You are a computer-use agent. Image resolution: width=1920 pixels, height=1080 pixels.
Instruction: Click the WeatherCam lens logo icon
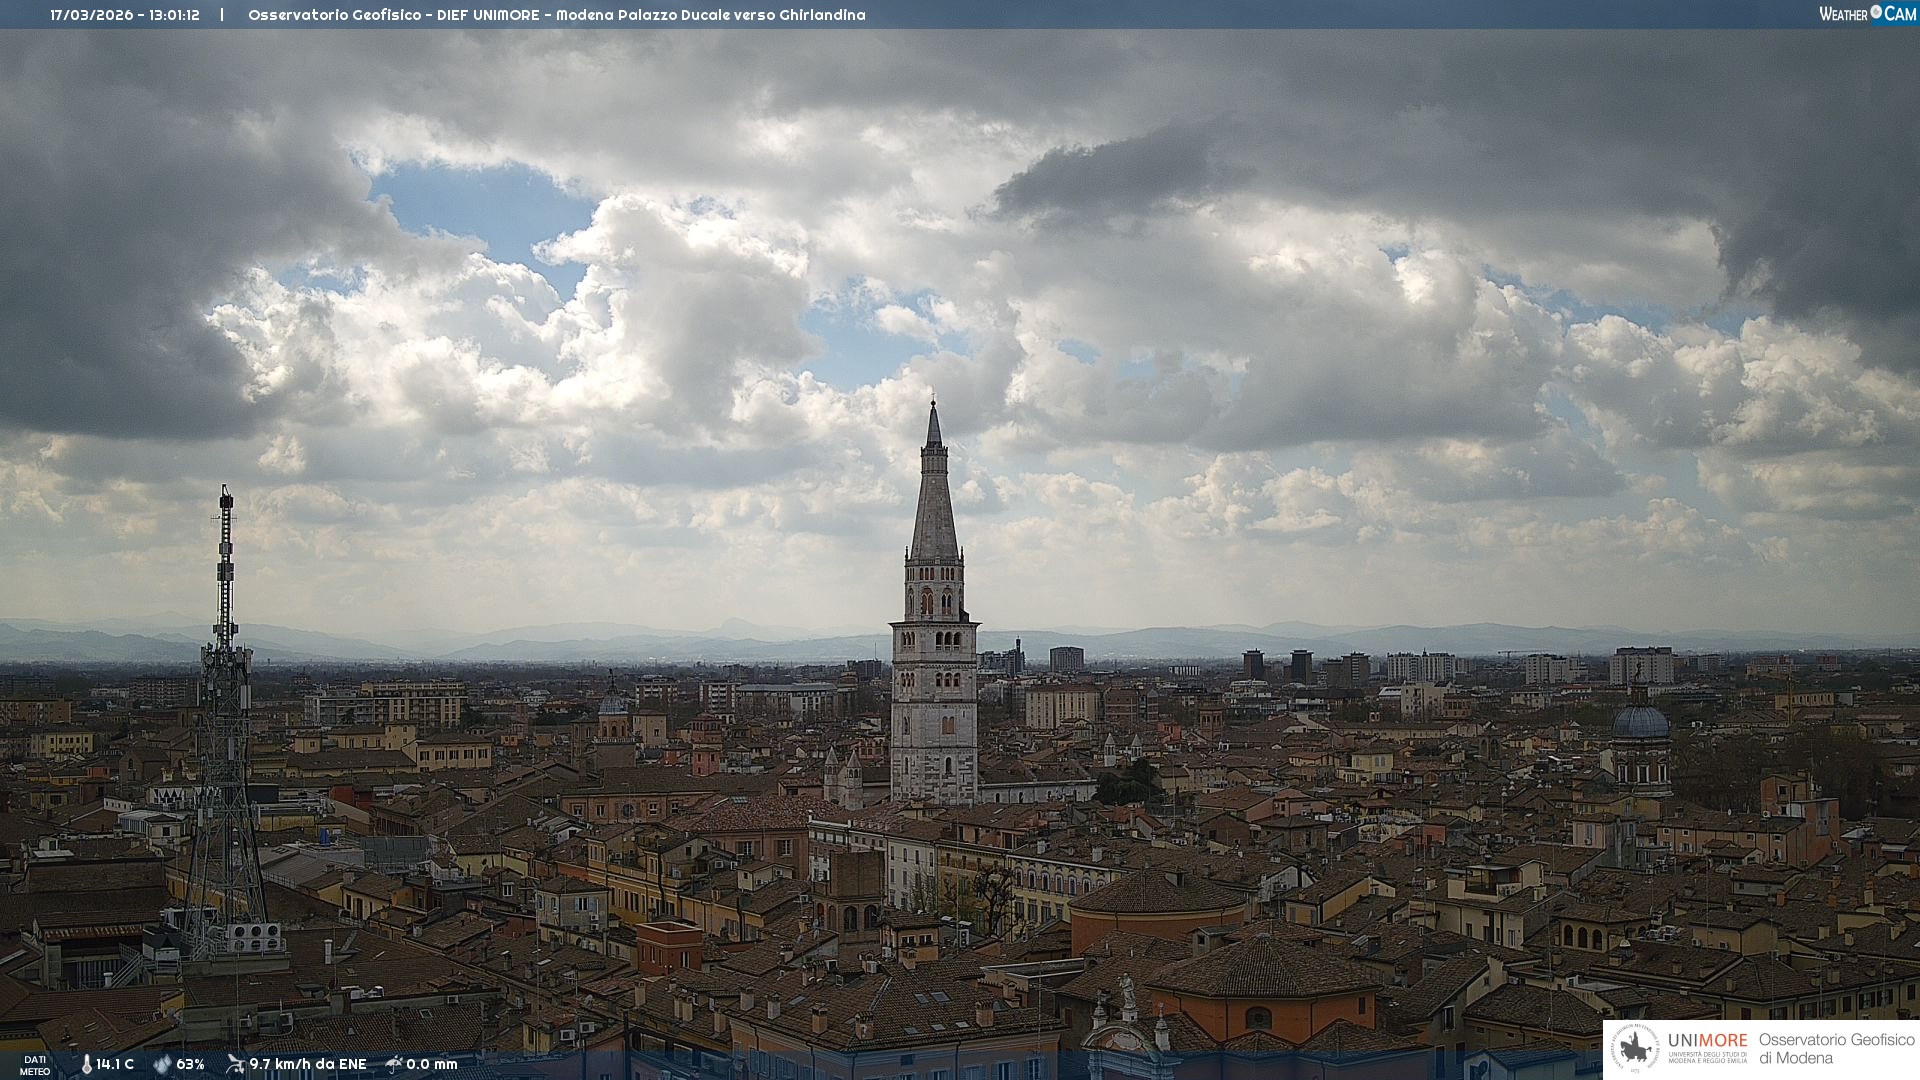[1876, 12]
